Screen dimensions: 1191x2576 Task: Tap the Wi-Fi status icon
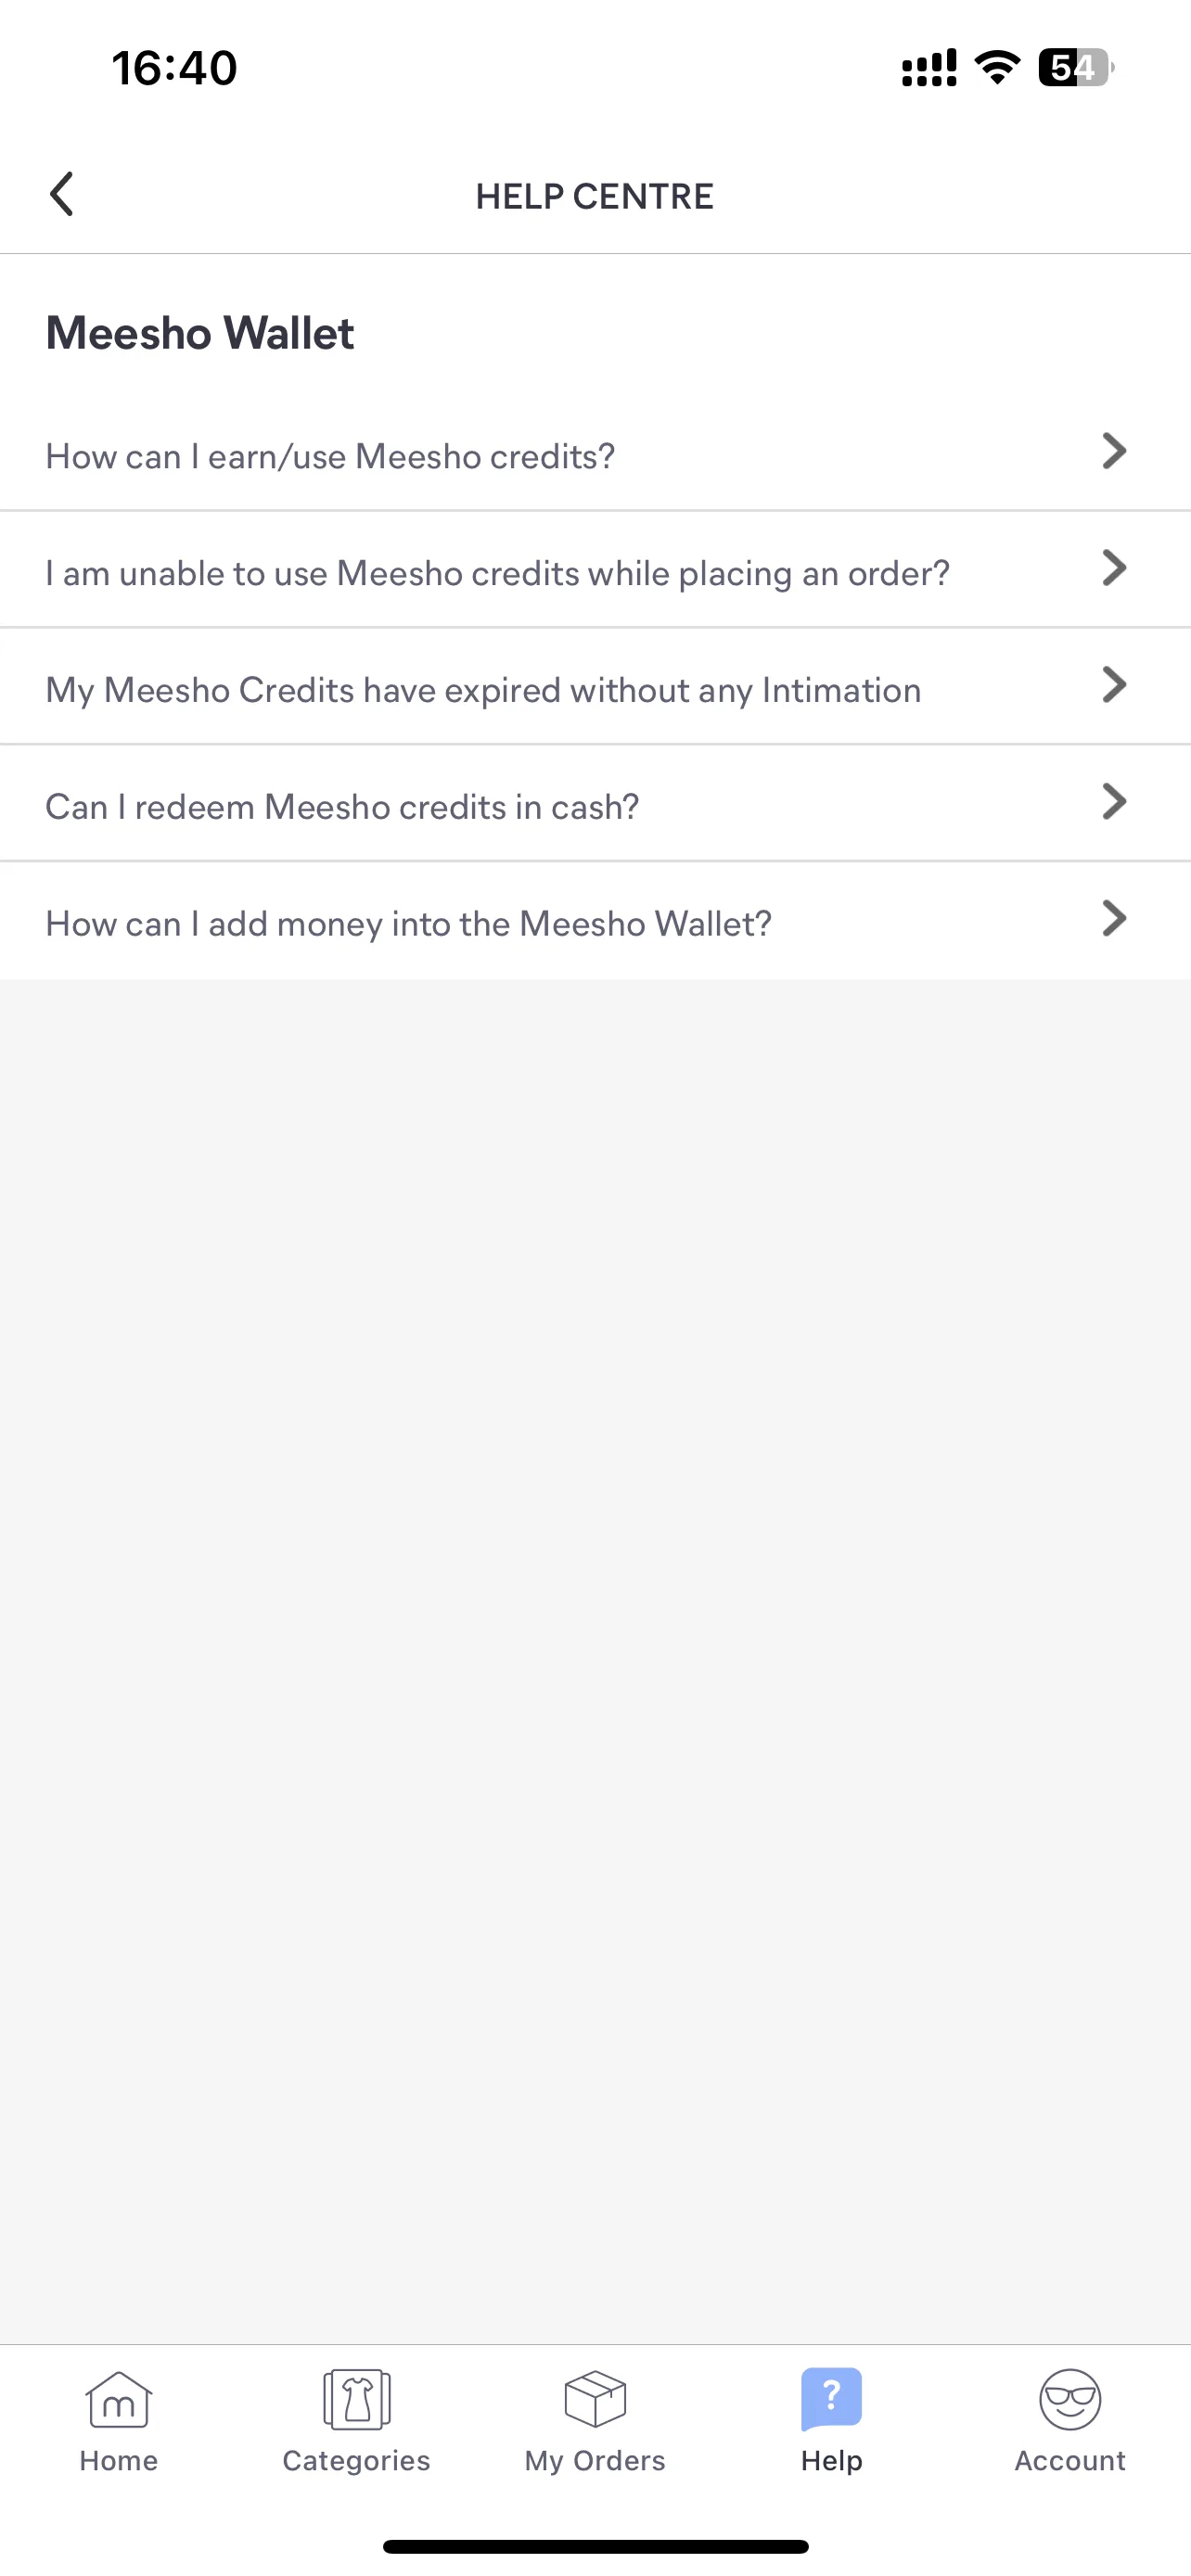[997, 68]
